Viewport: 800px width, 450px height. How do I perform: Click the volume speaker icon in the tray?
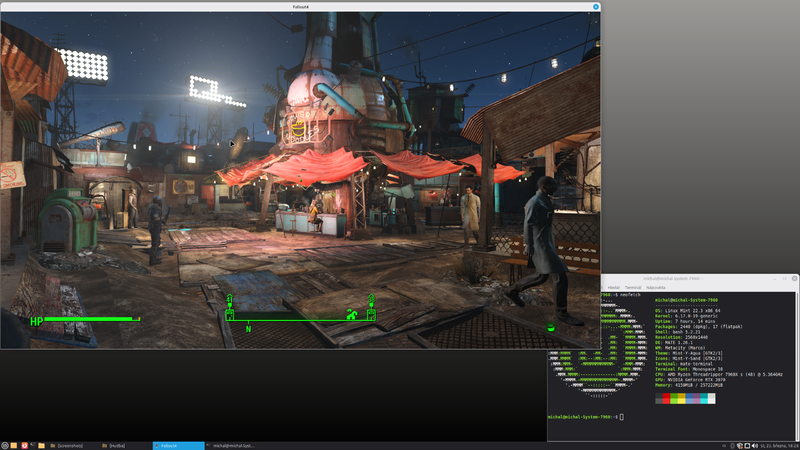tap(755, 446)
